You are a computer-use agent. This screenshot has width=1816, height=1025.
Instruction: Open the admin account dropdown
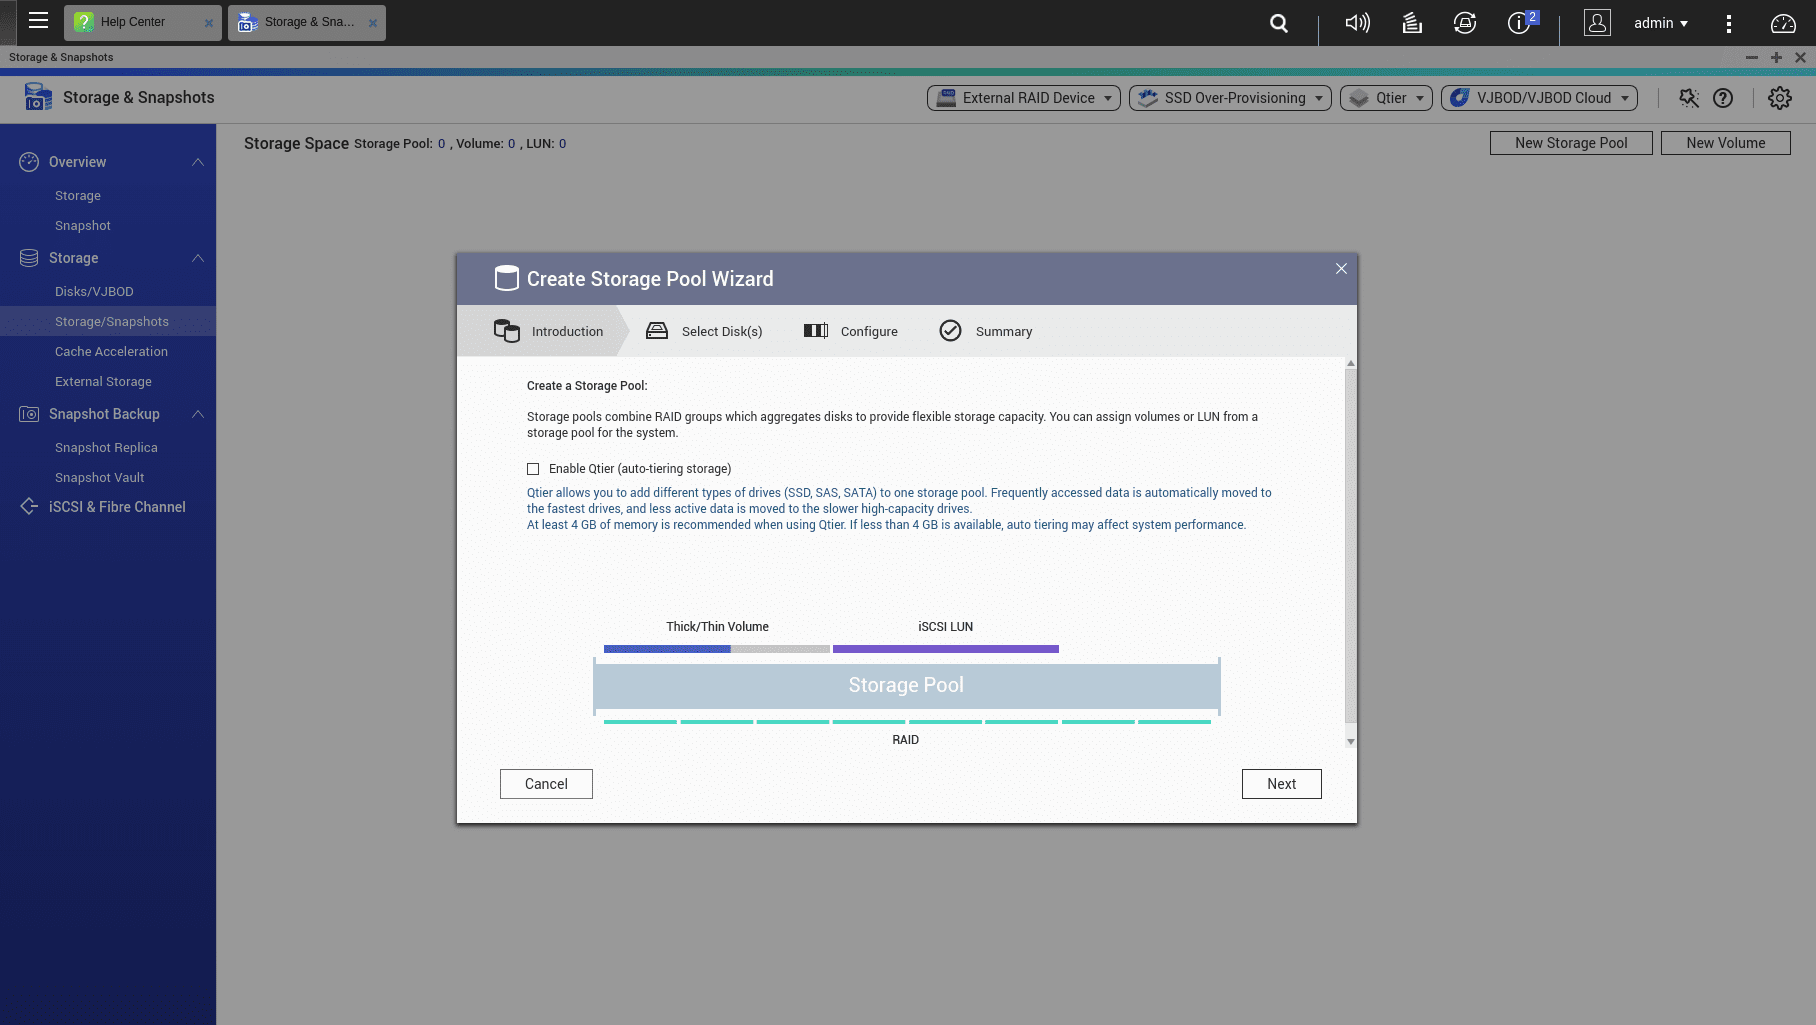click(x=1661, y=23)
